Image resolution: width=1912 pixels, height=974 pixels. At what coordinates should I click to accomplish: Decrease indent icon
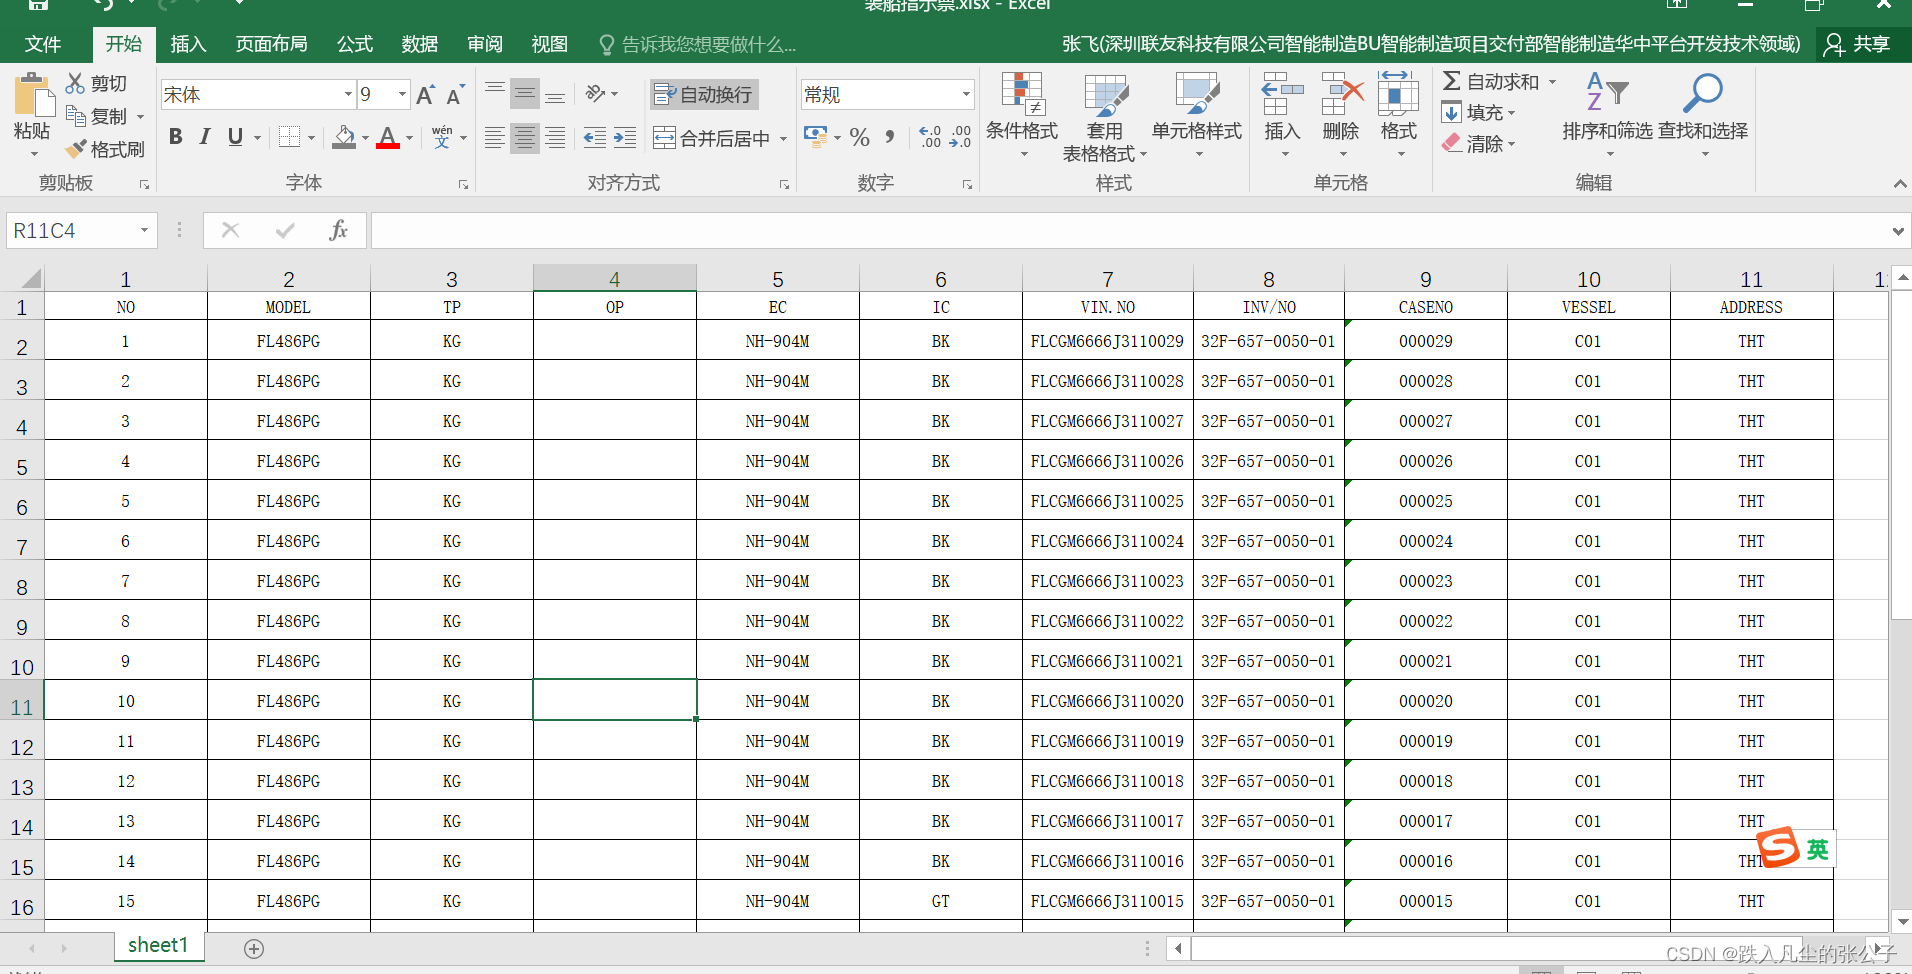[x=594, y=138]
